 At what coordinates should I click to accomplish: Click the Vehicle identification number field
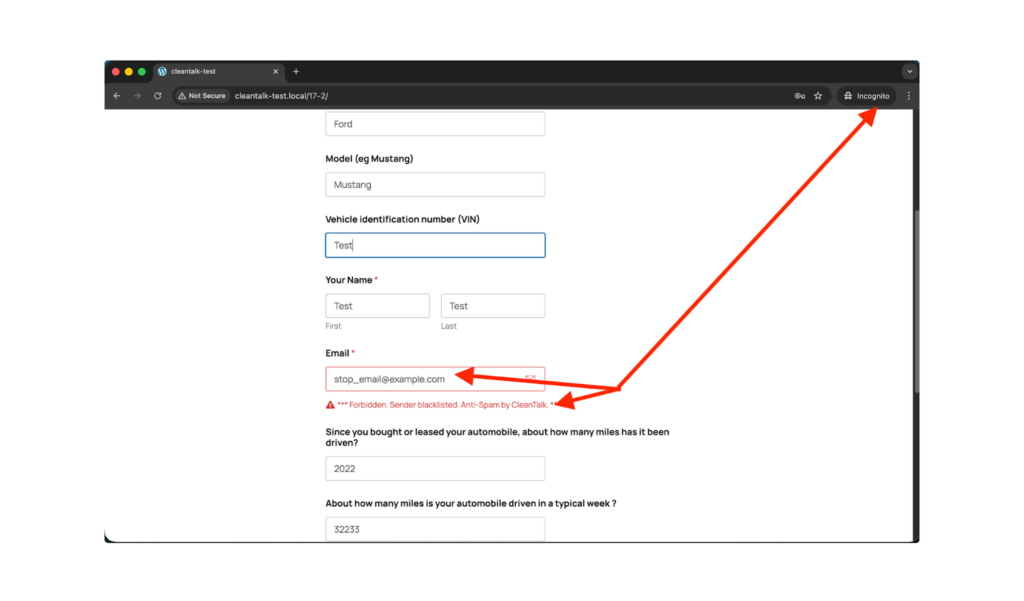(x=435, y=245)
